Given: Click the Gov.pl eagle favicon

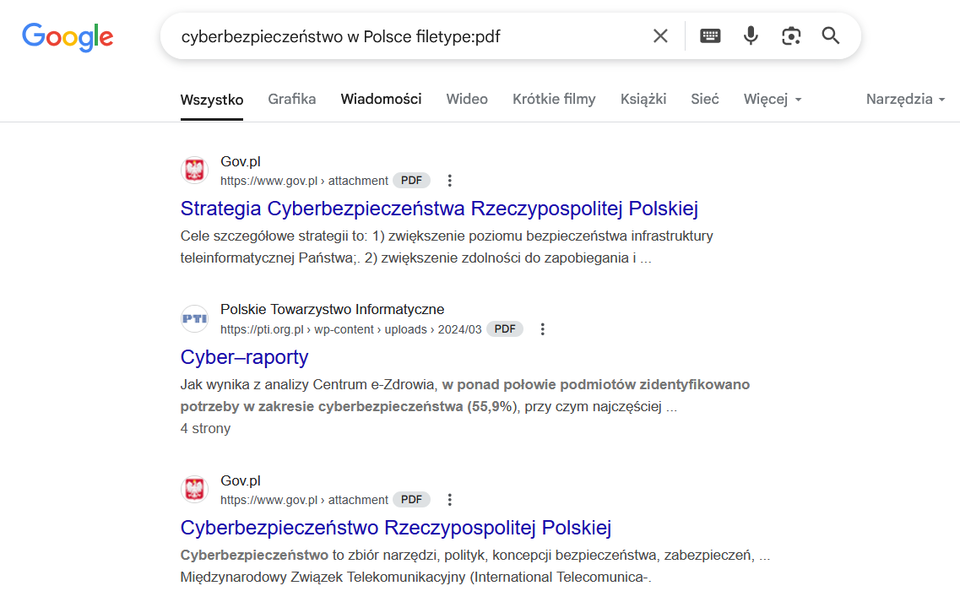Looking at the screenshot, I should 194,170.
